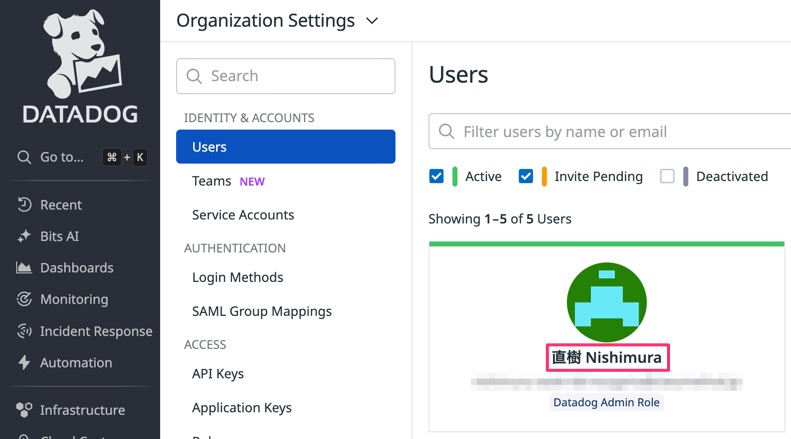Click the green pixel avatar of Nishimura
The height and width of the screenshot is (439, 791).
[x=607, y=302]
